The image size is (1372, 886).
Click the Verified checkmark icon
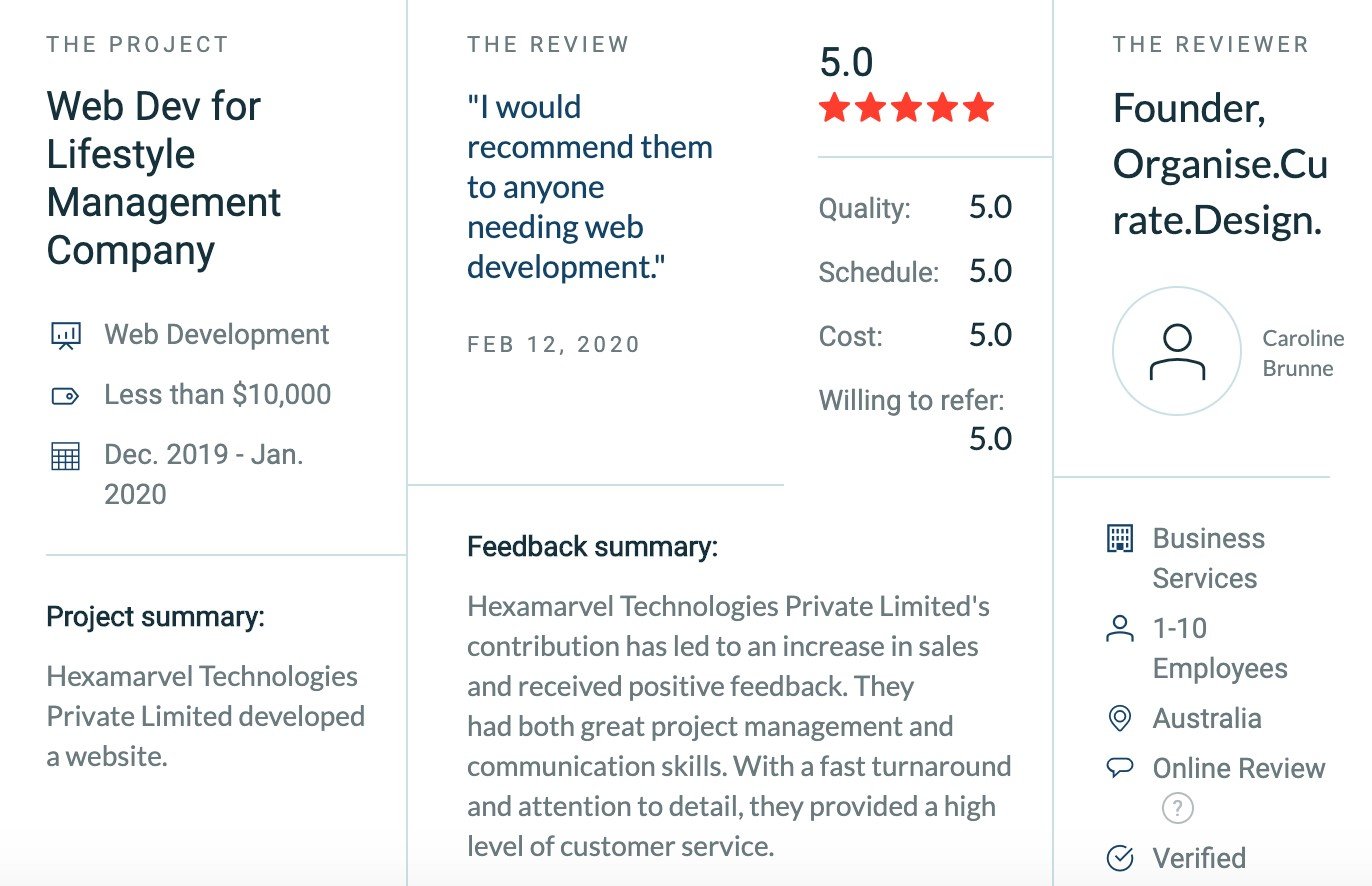(1120, 858)
